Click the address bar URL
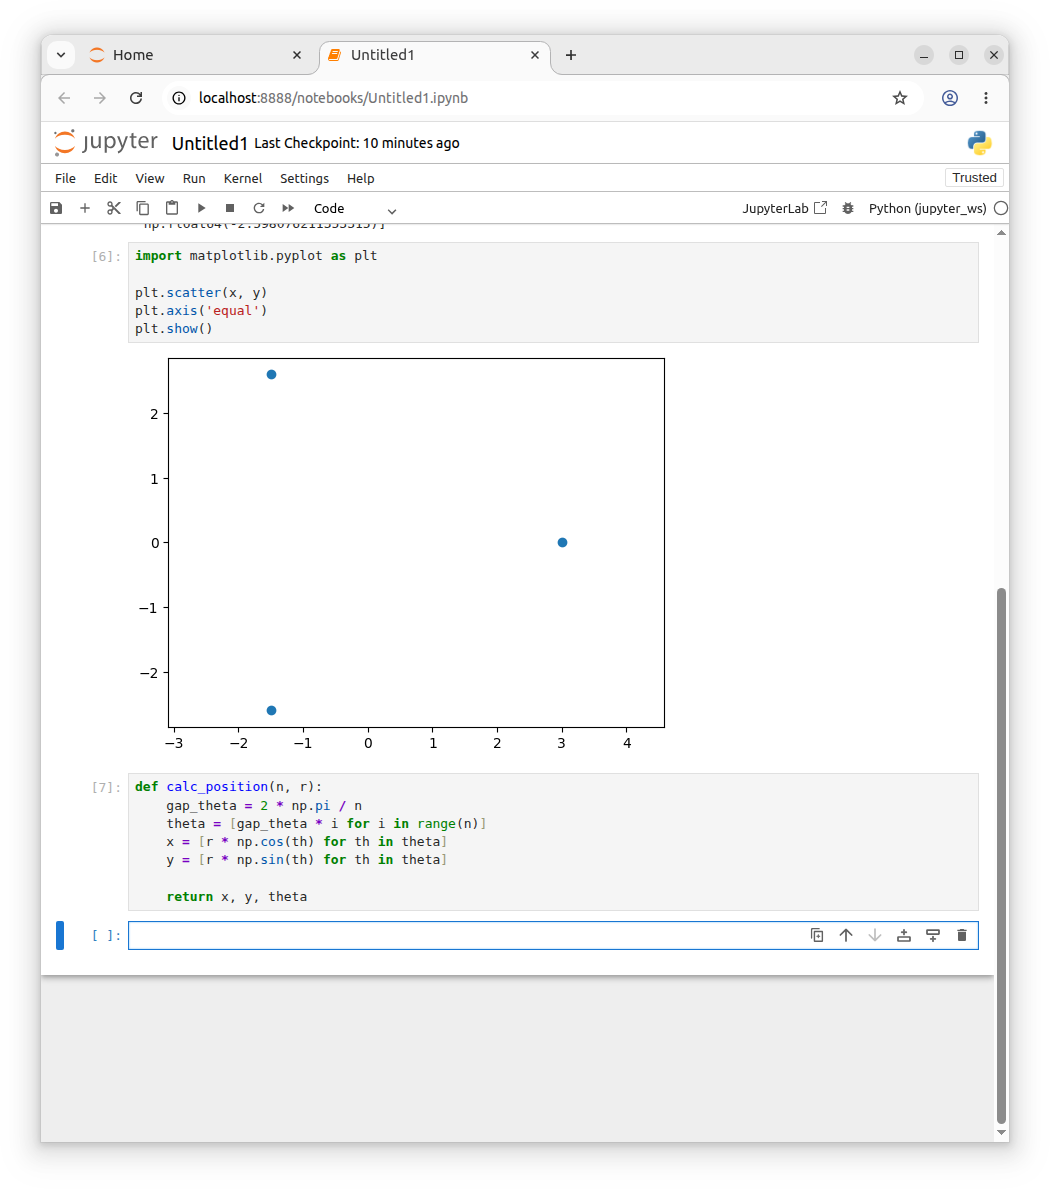Image resolution: width=1050 pixels, height=1189 pixels. point(333,98)
